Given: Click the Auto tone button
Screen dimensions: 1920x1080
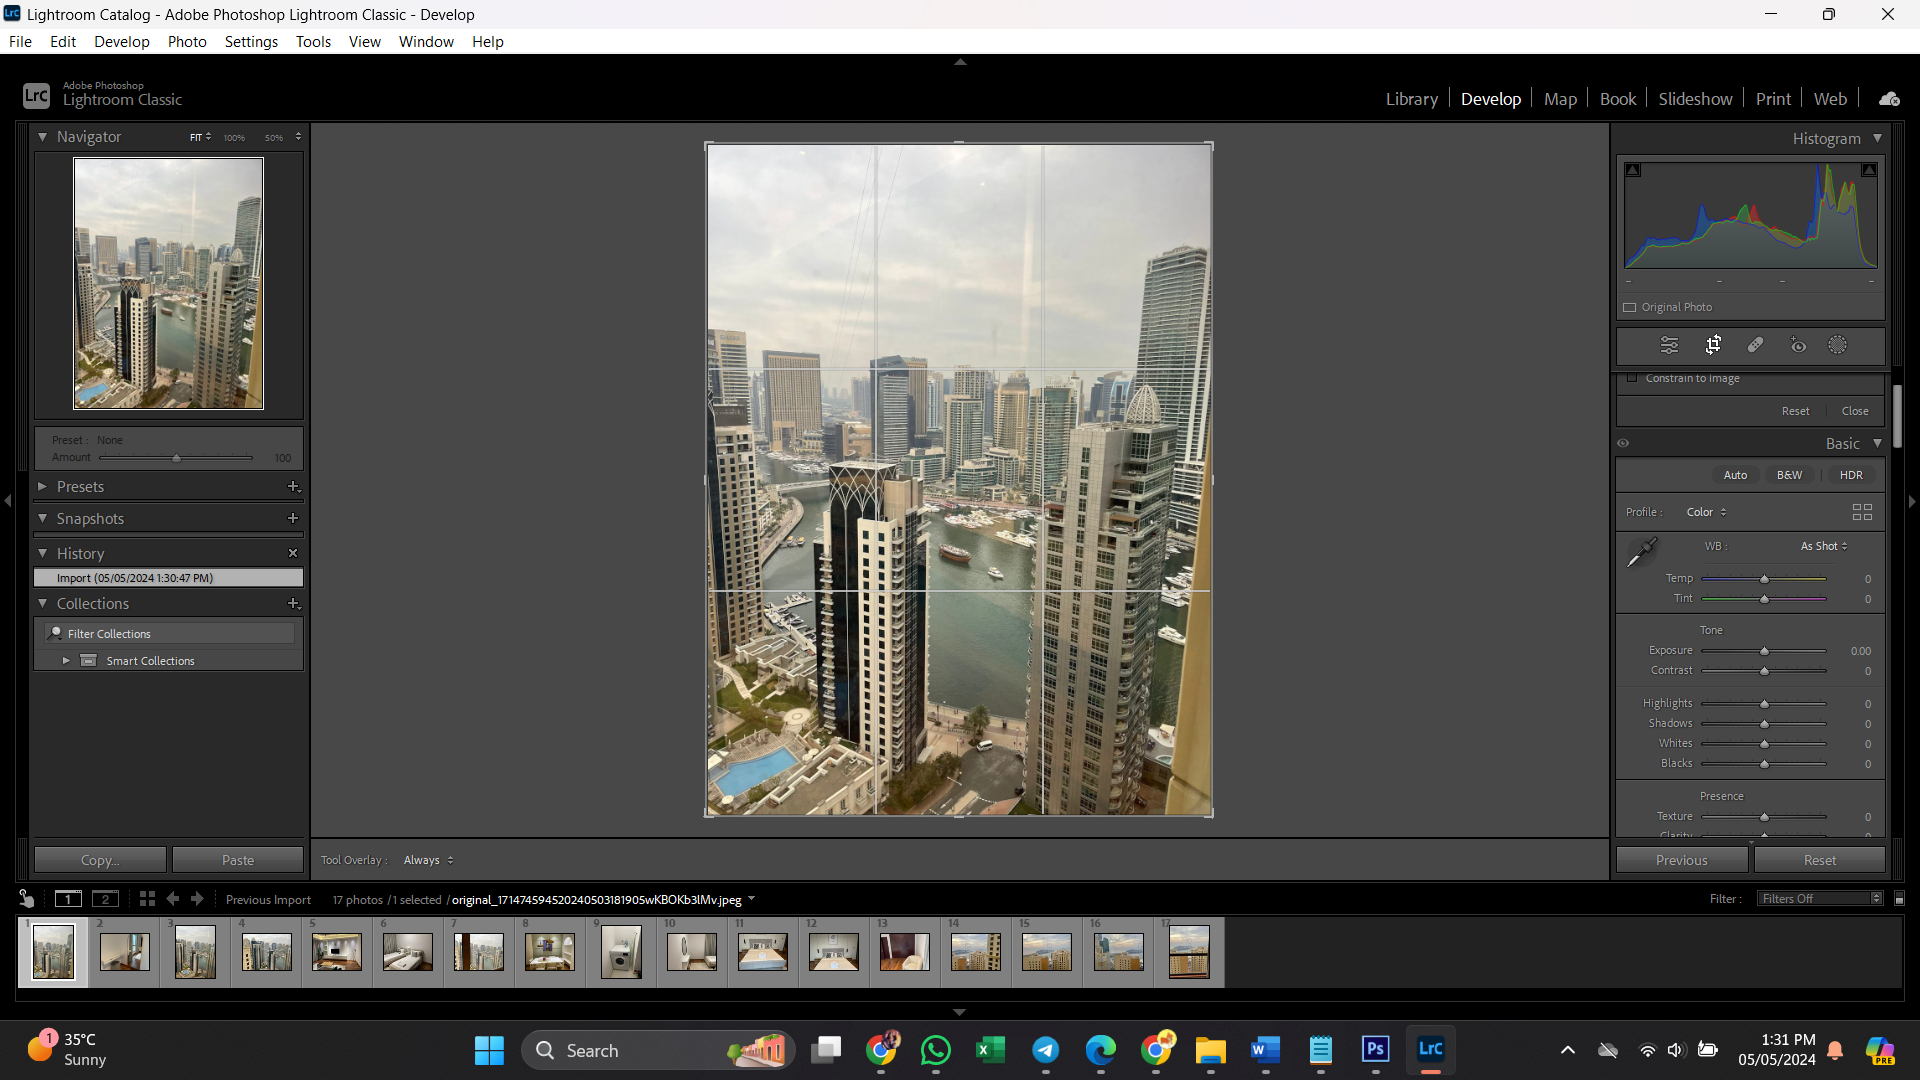Looking at the screenshot, I should 1735,475.
